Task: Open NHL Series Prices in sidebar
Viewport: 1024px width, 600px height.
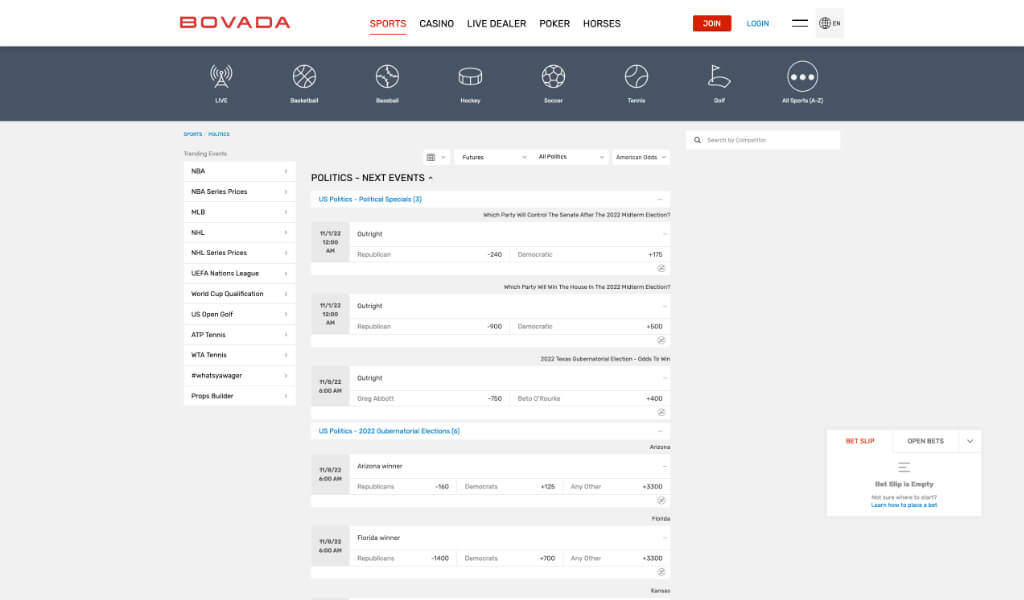Action: pyautogui.click(x=240, y=253)
